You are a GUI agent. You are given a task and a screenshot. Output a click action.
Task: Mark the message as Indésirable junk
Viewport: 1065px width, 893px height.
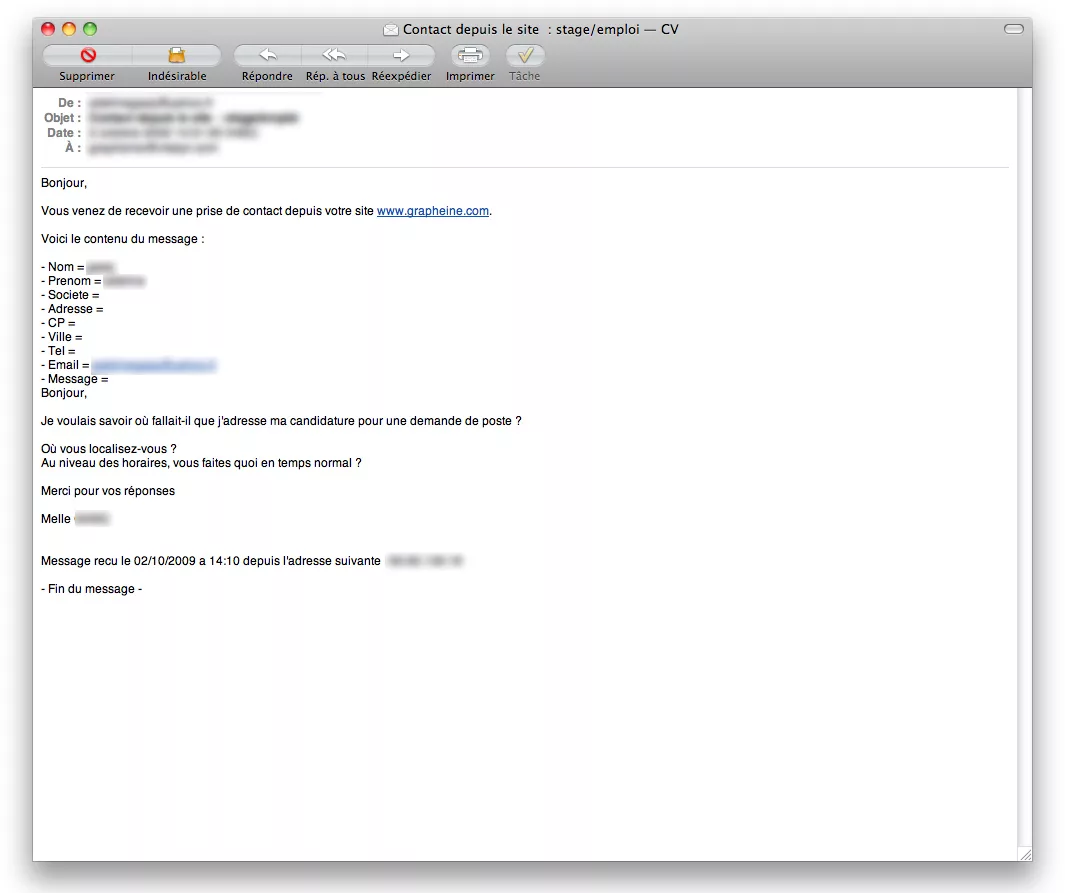177,56
